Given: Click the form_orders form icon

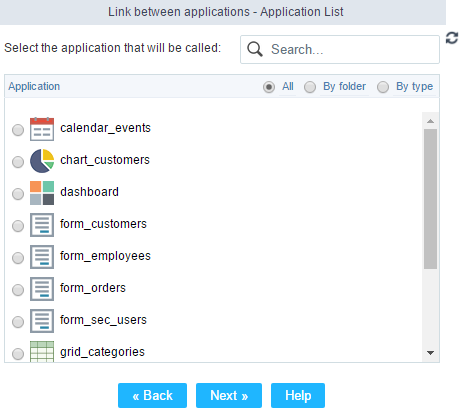Looking at the screenshot, I should click(x=42, y=289).
